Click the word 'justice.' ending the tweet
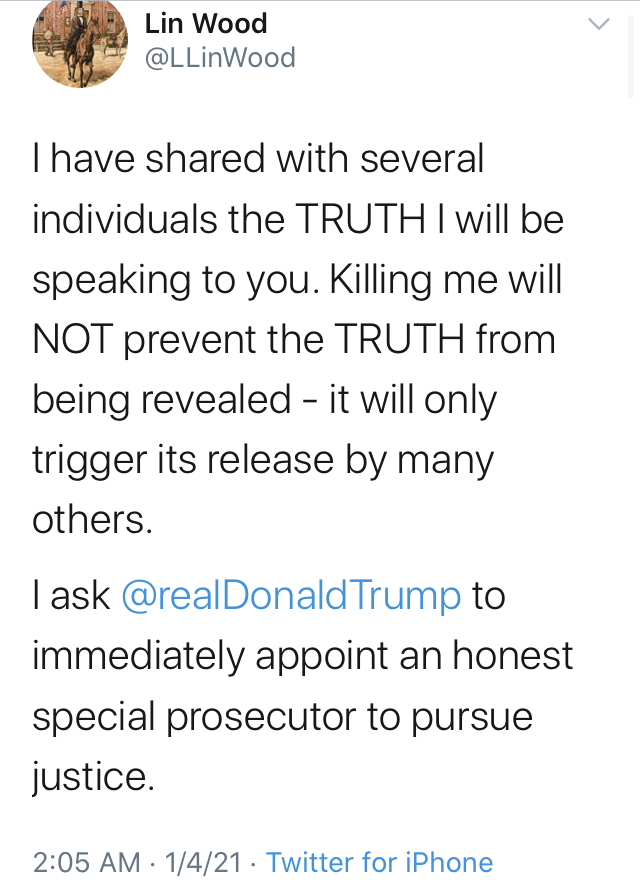 93,777
